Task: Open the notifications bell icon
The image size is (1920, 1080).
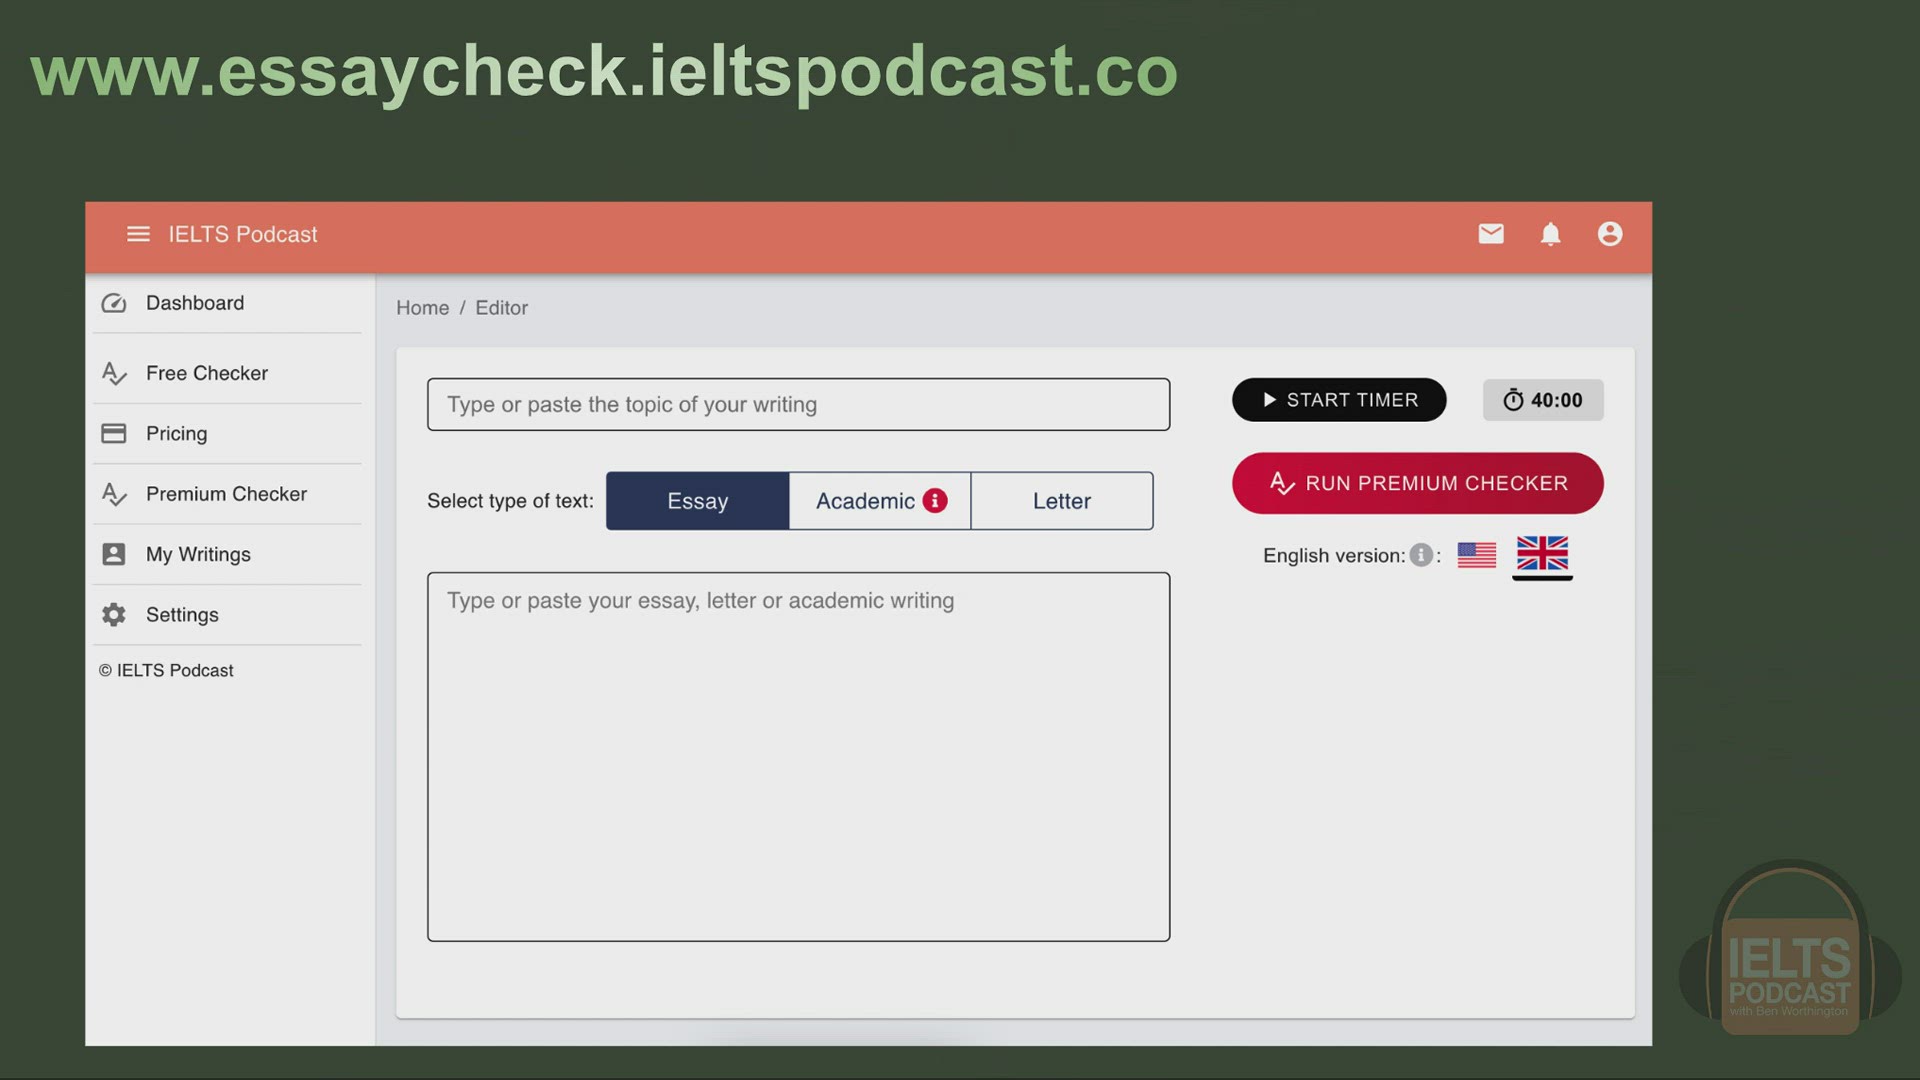Action: [1550, 234]
